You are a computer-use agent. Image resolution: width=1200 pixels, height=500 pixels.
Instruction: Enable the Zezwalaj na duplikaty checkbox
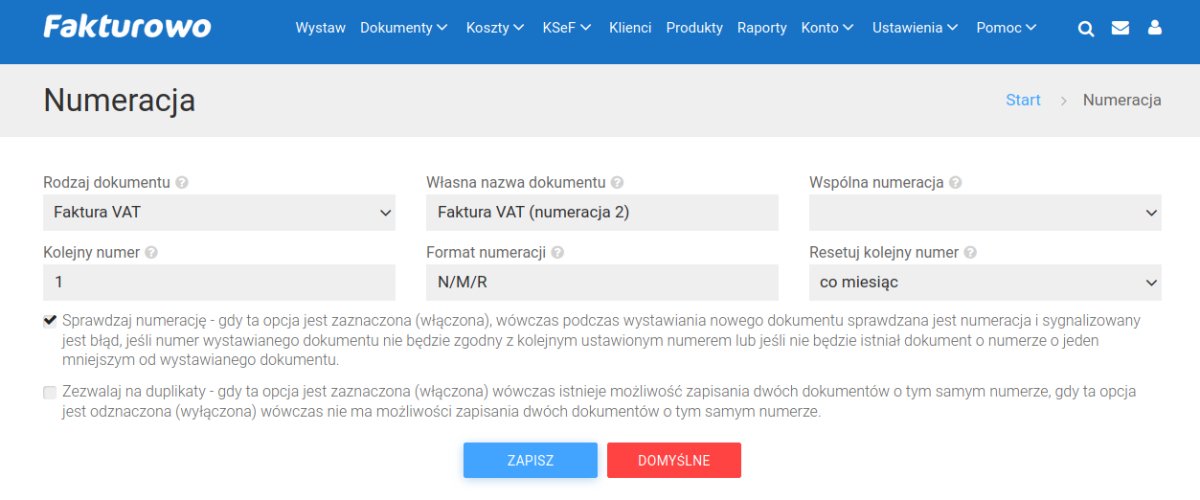coord(50,392)
